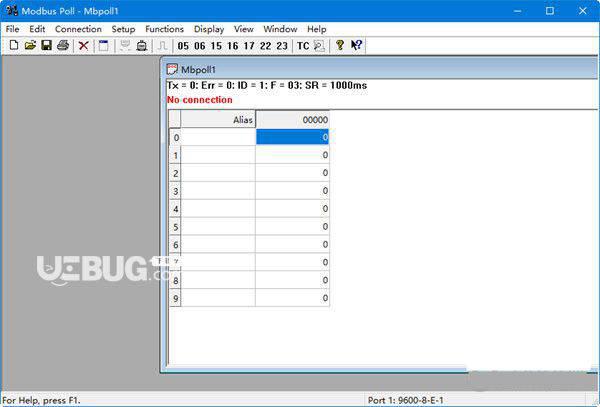Select function 22 in the toolbar

pyautogui.click(x=266, y=46)
